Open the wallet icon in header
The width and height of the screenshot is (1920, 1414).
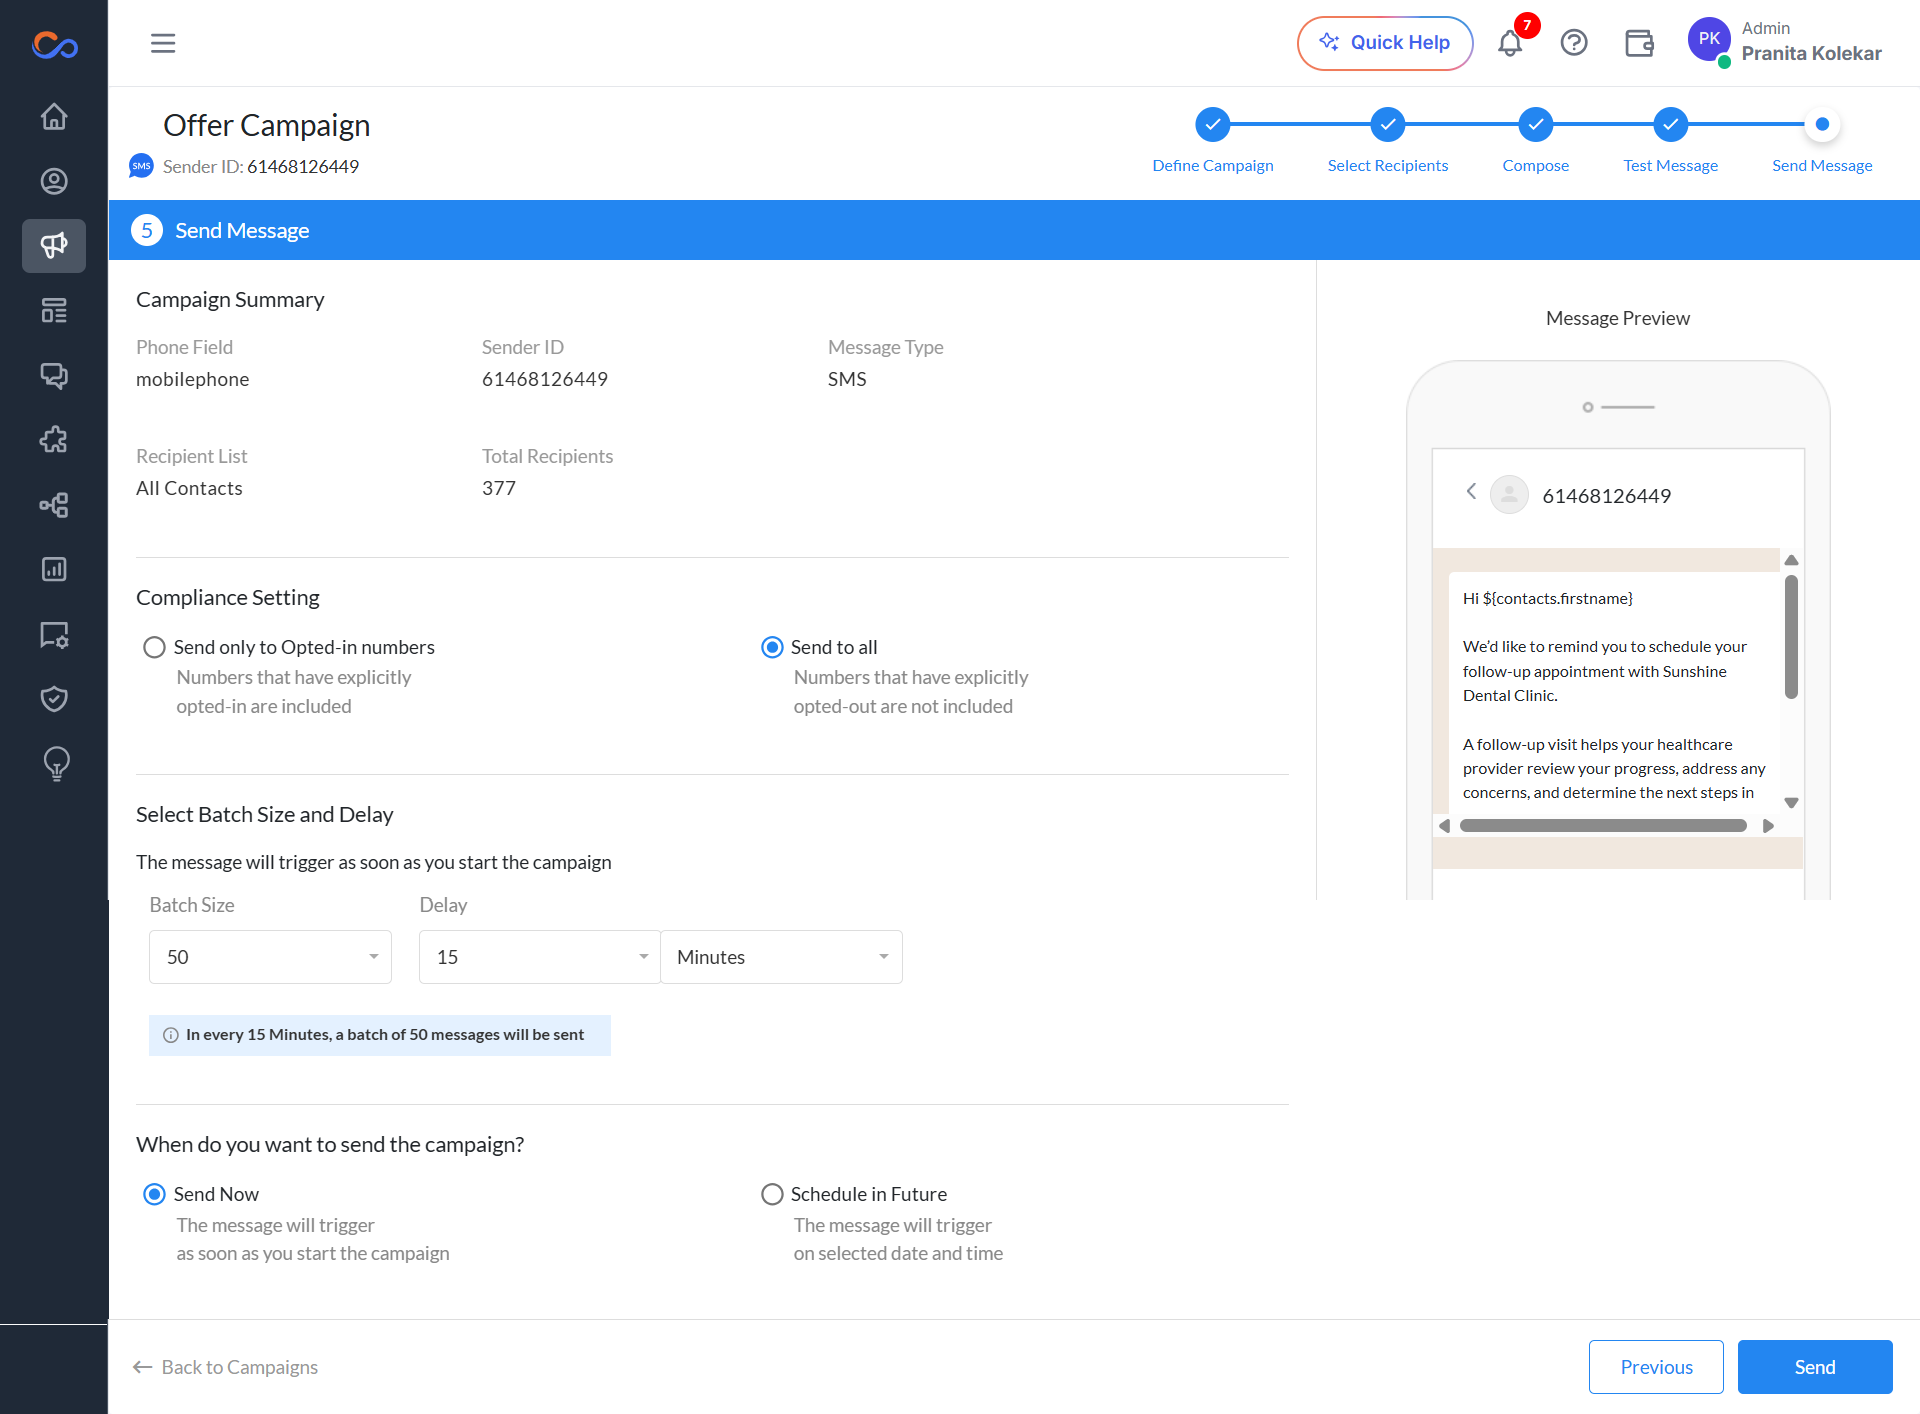point(1639,43)
